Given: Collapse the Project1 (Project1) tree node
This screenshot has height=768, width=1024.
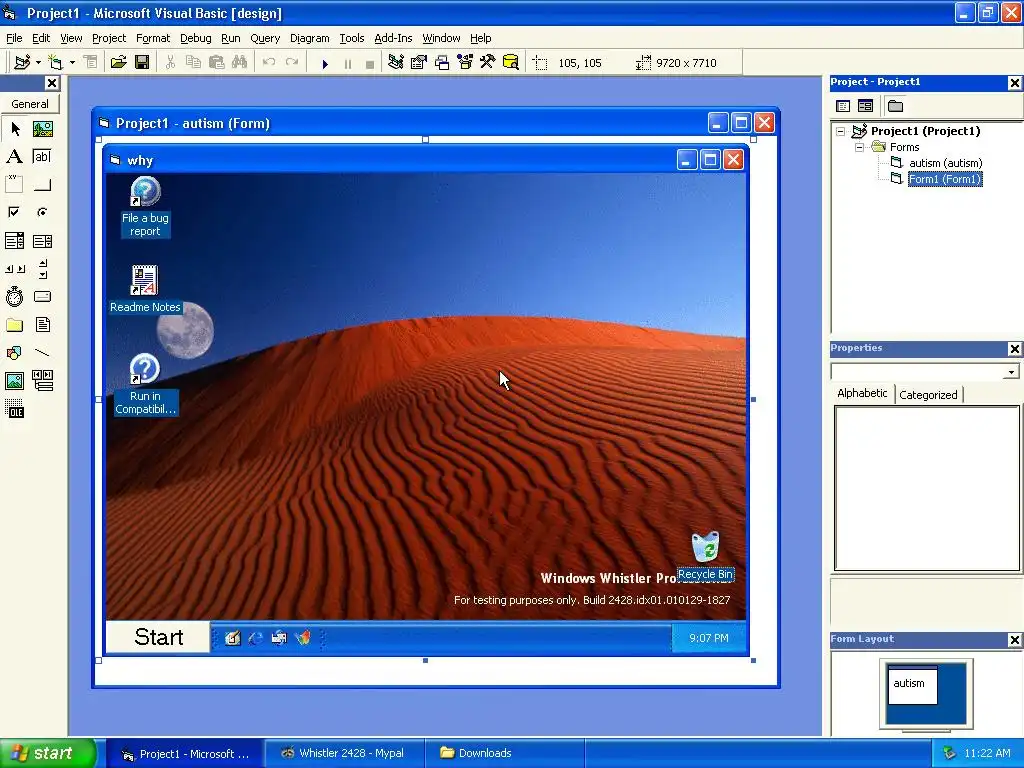Looking at the screenshot, I should pos(840,131).
